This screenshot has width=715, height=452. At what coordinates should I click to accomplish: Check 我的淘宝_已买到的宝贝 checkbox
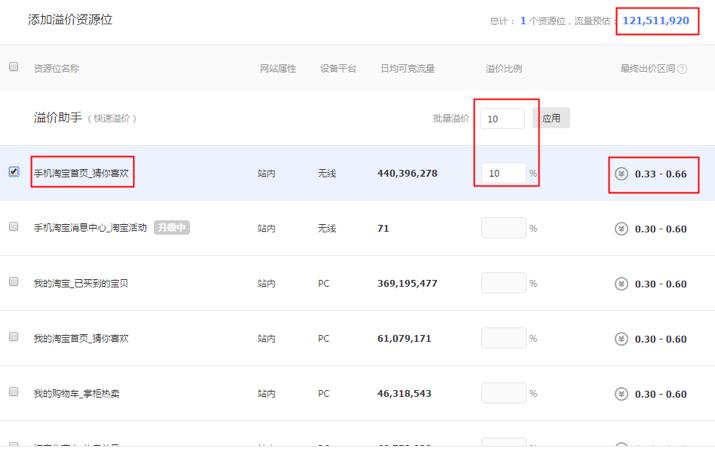pyautogui.click(x=14, y=282)
